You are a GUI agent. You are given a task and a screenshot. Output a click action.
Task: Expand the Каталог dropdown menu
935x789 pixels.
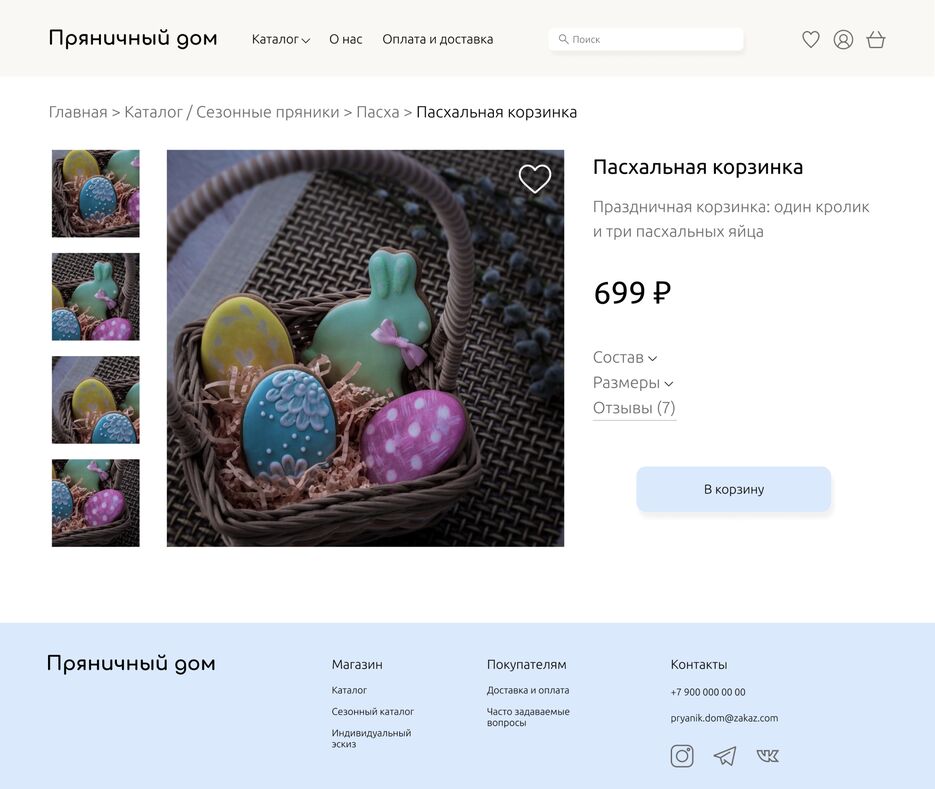point(281,39)
